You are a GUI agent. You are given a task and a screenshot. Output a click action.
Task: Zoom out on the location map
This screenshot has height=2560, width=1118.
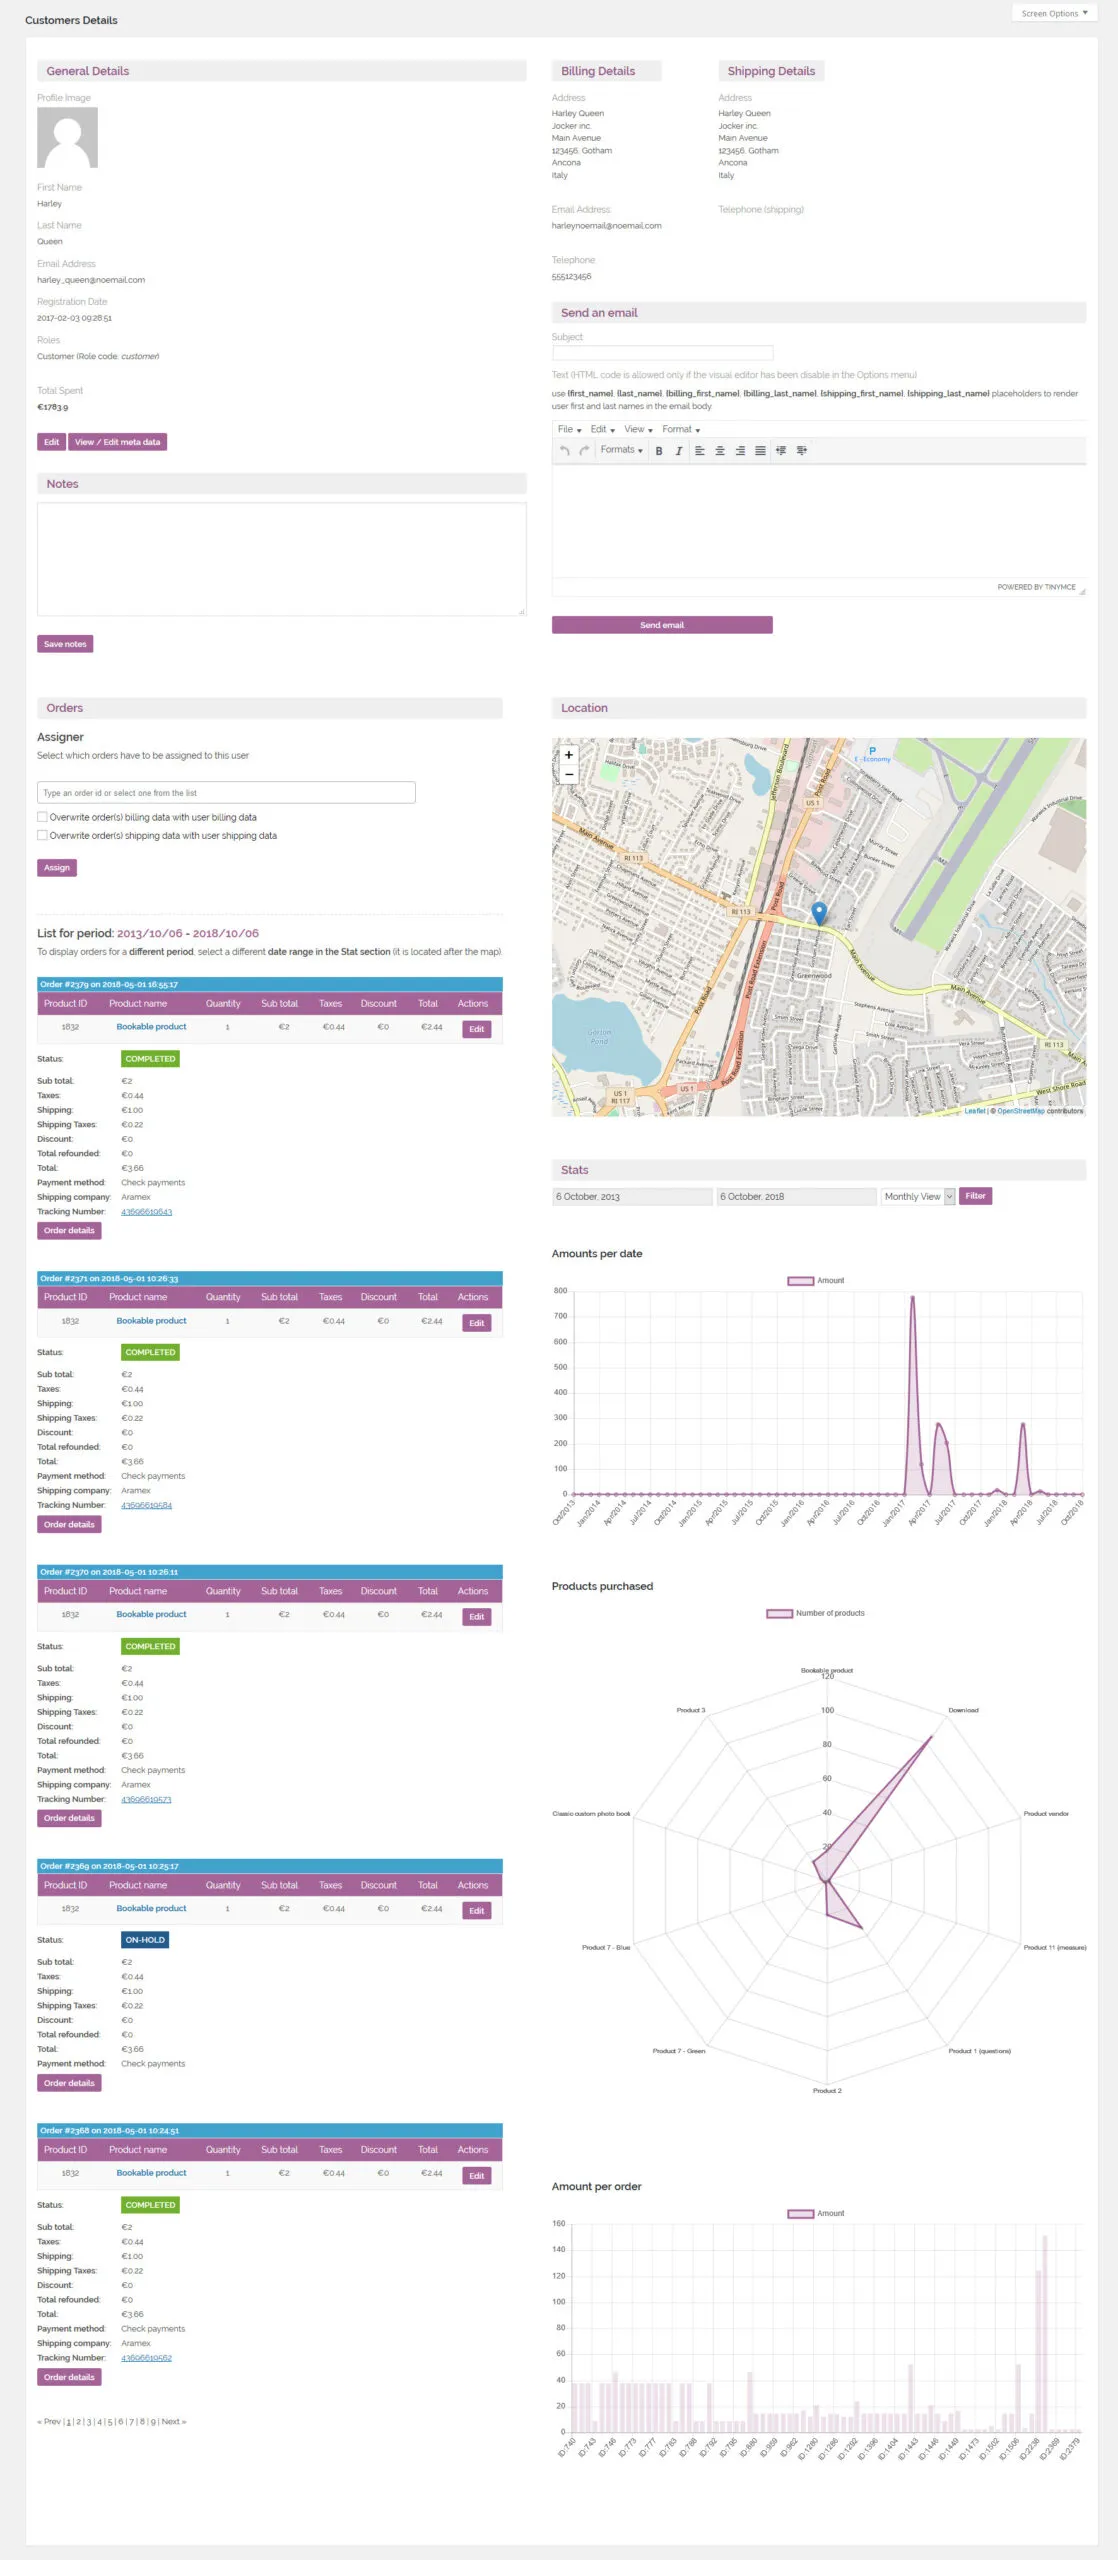point(569,774)
